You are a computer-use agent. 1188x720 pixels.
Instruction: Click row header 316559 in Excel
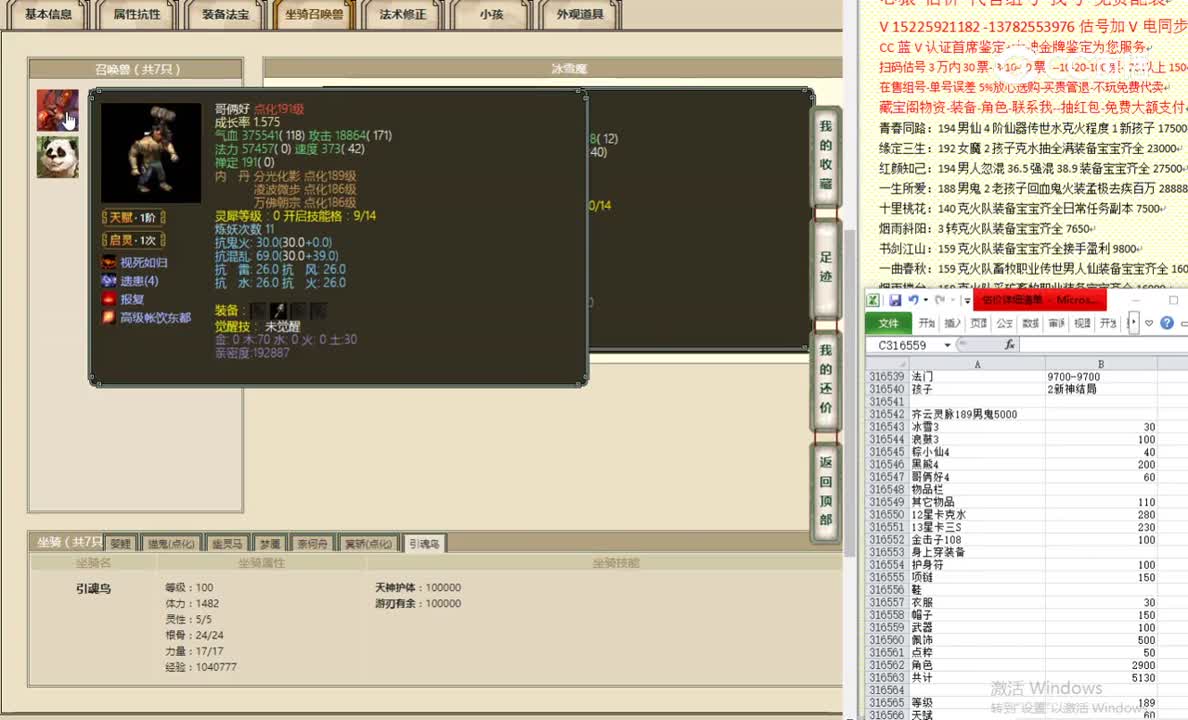(887, 628)
